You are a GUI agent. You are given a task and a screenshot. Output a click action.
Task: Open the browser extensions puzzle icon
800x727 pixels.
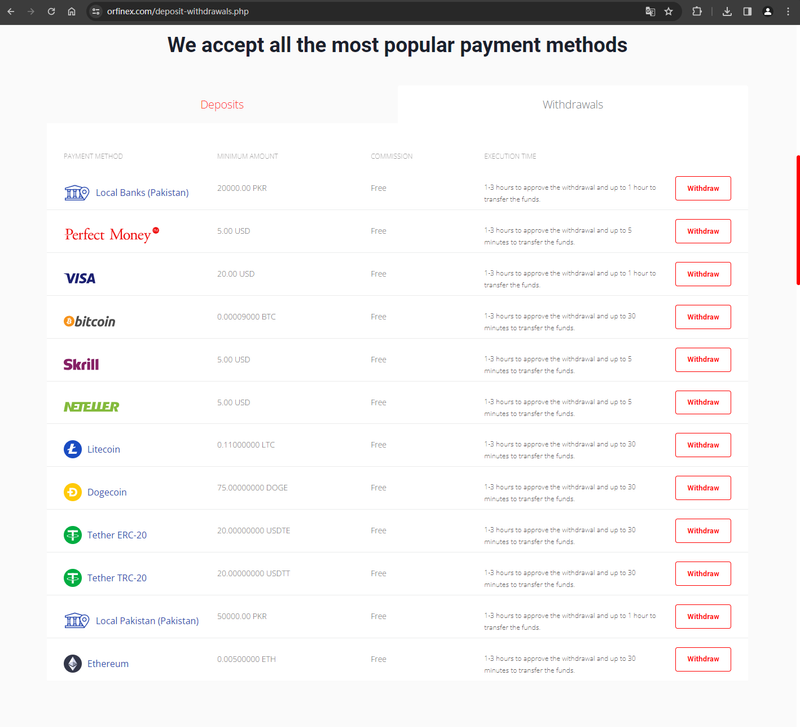pyautogui.click(x=697, y=11)
